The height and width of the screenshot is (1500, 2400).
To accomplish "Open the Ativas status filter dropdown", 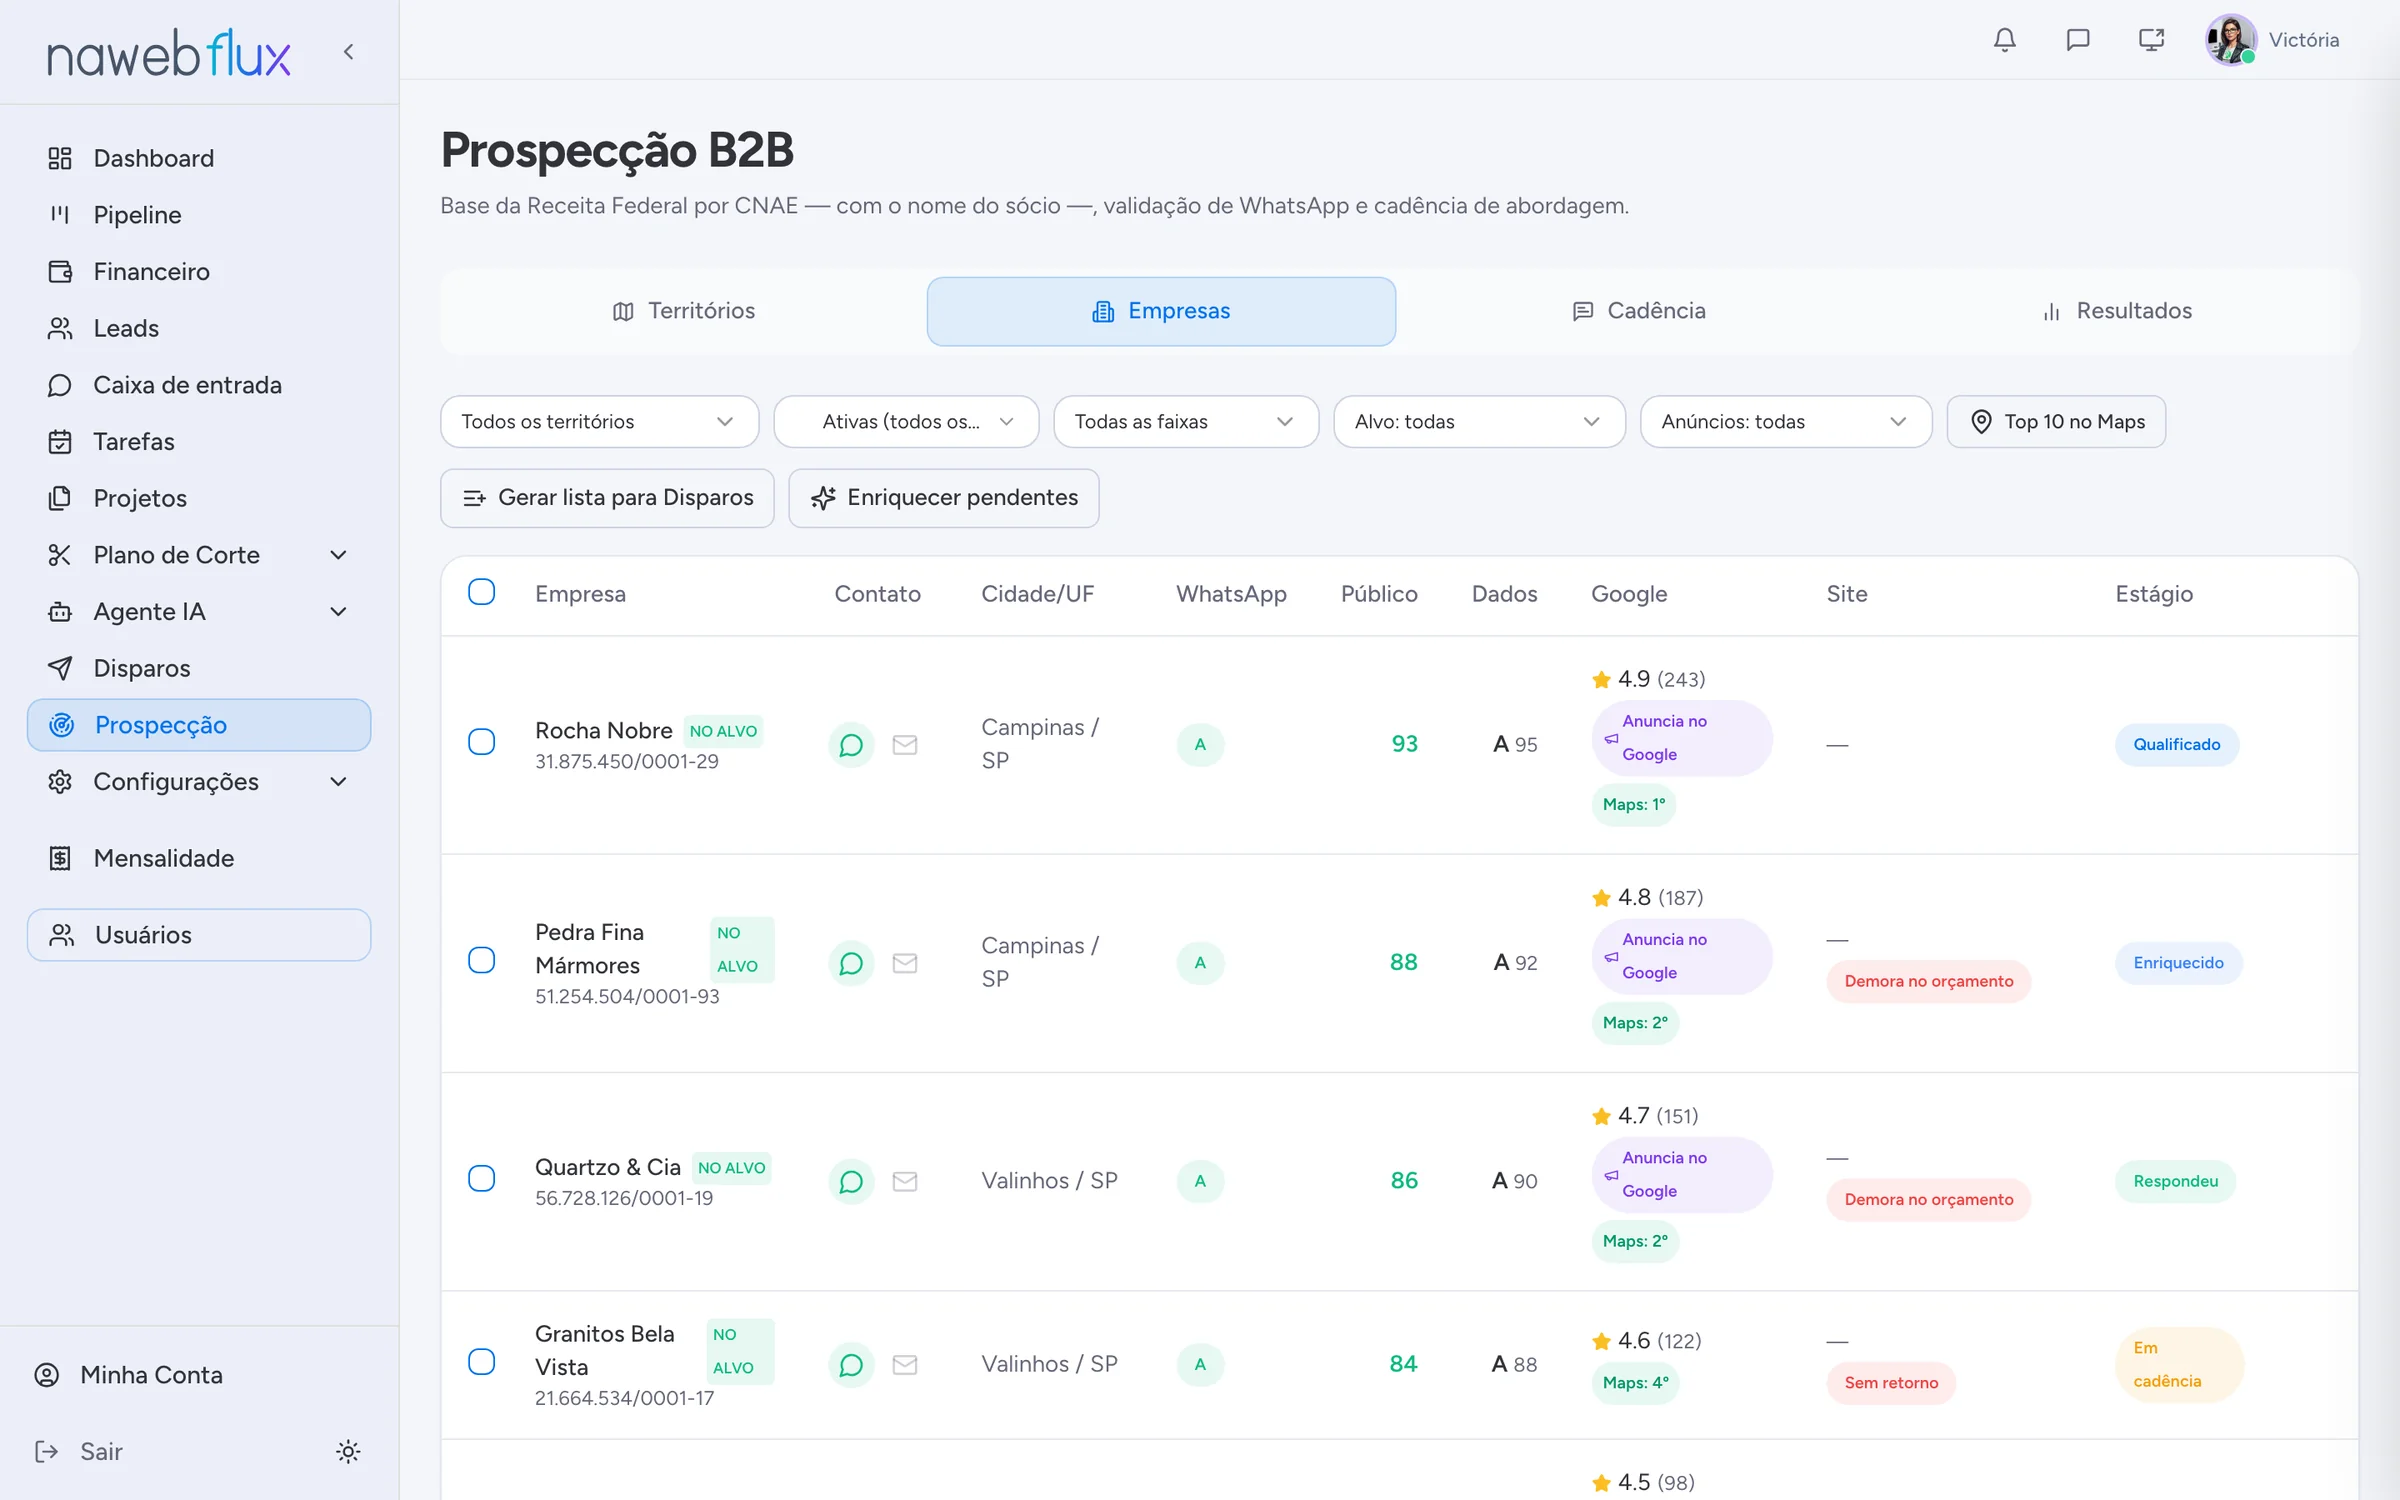I will click(906, 422).
